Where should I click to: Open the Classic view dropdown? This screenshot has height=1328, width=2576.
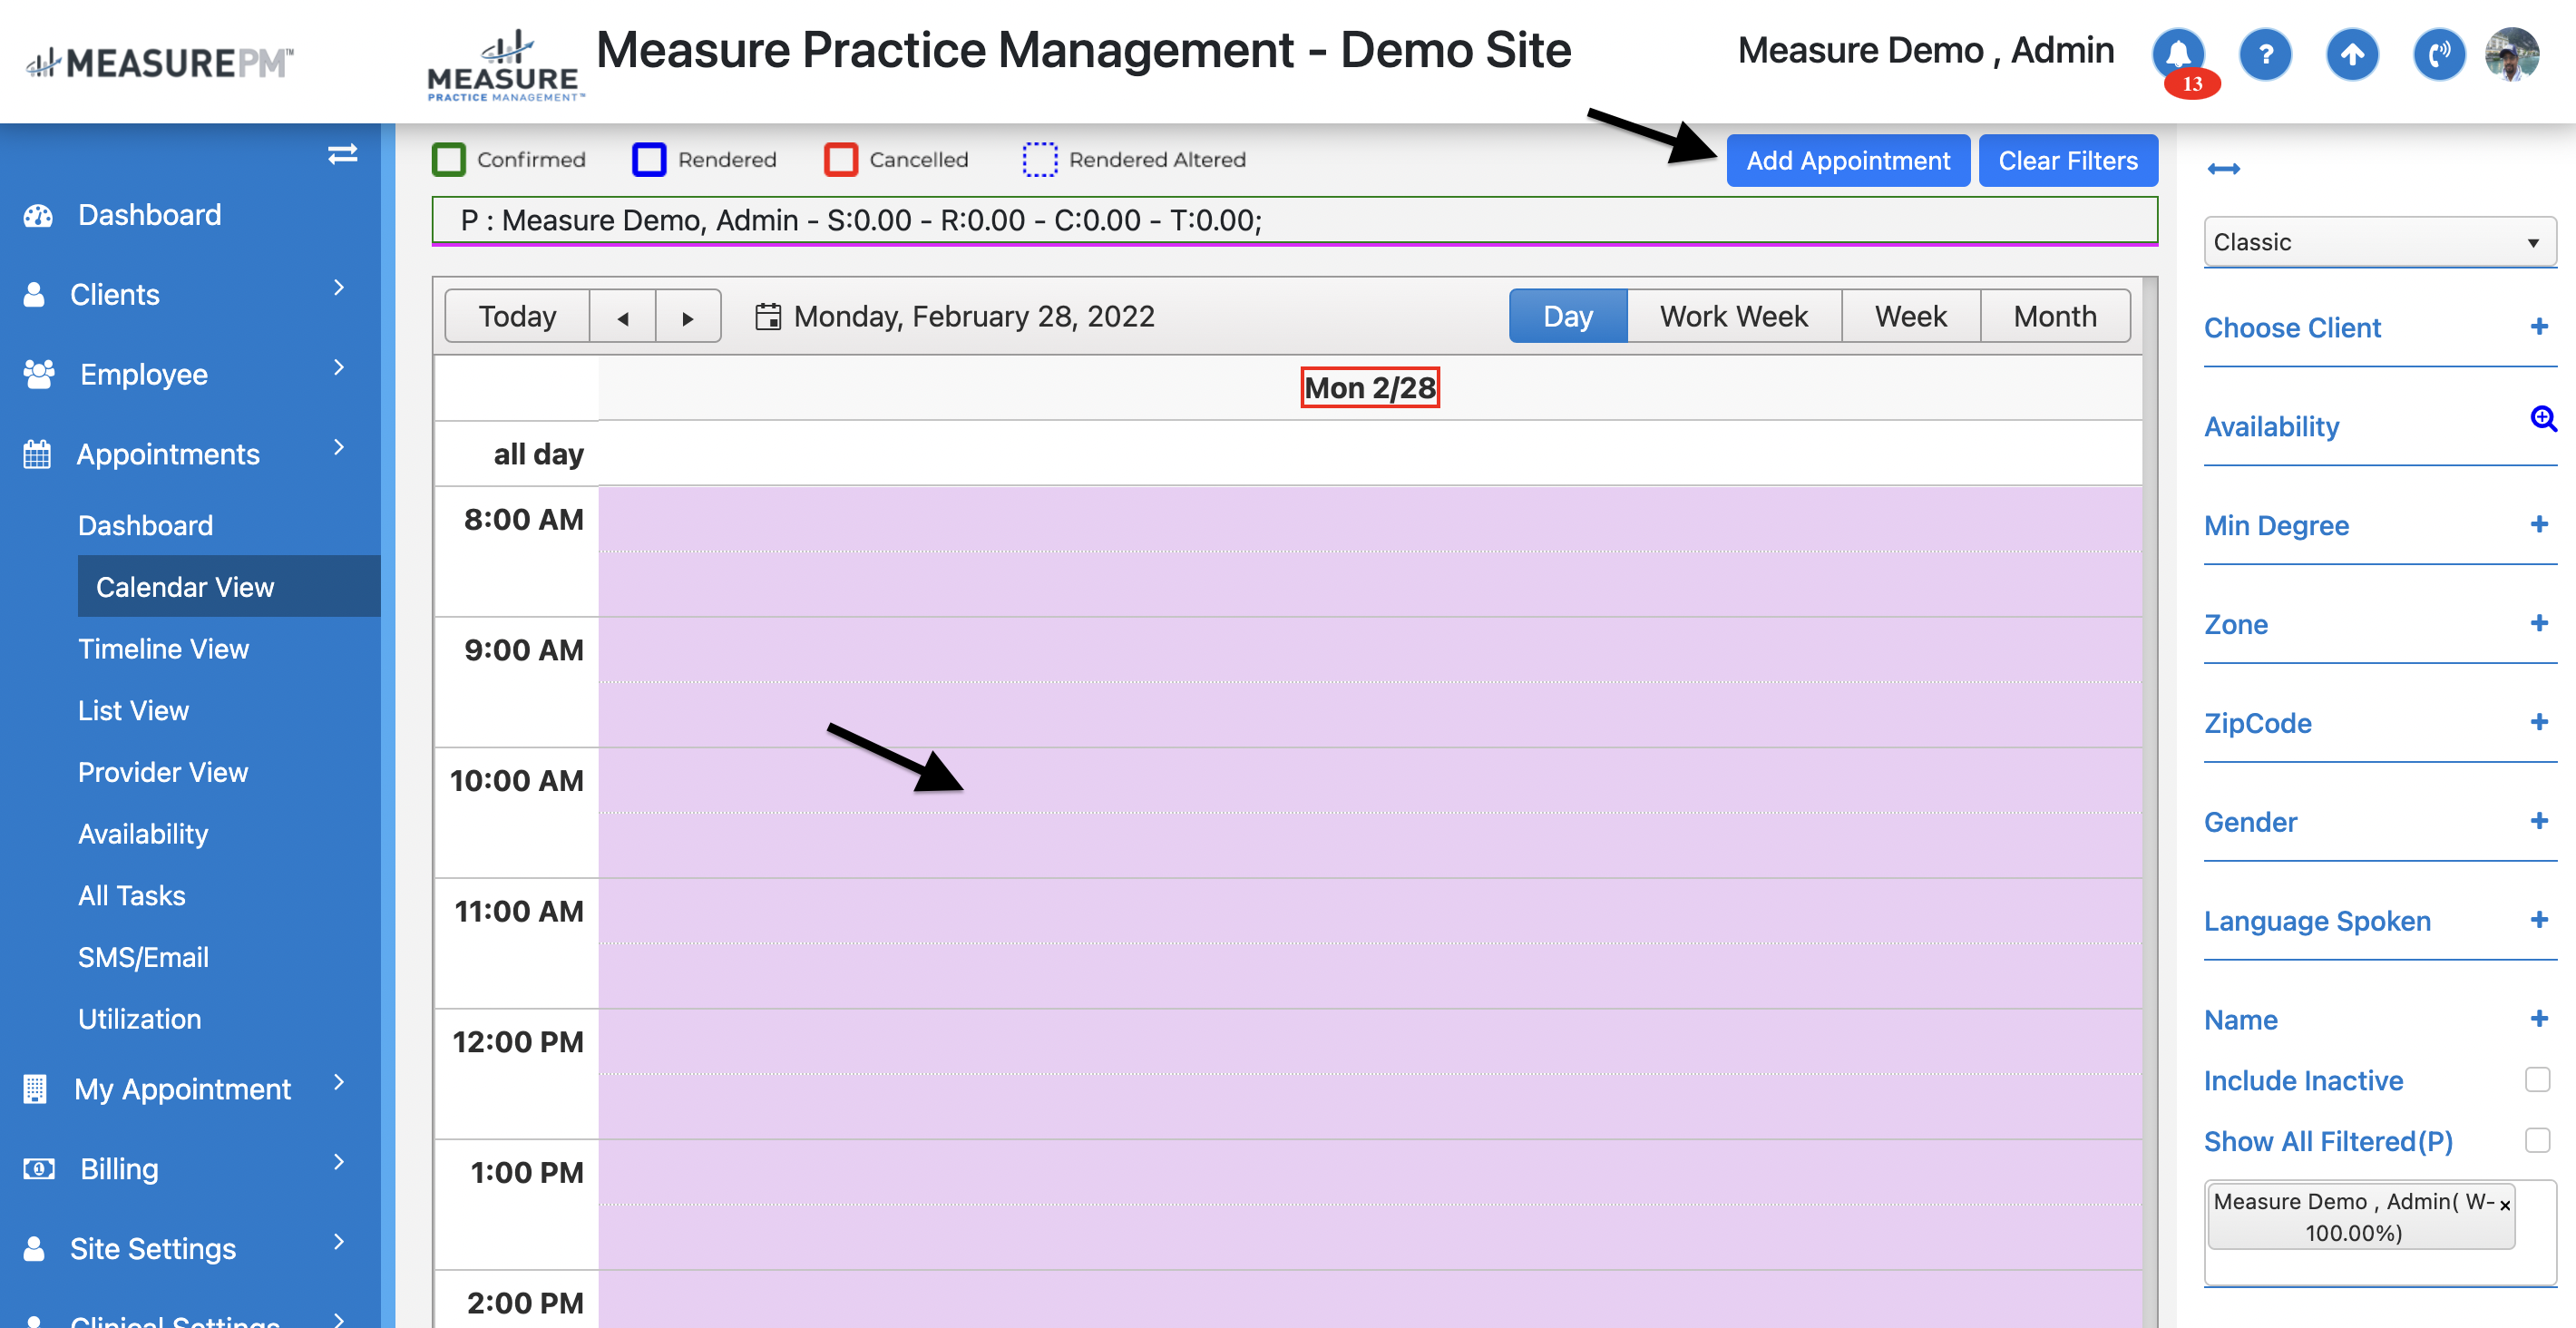point(2378,242)
